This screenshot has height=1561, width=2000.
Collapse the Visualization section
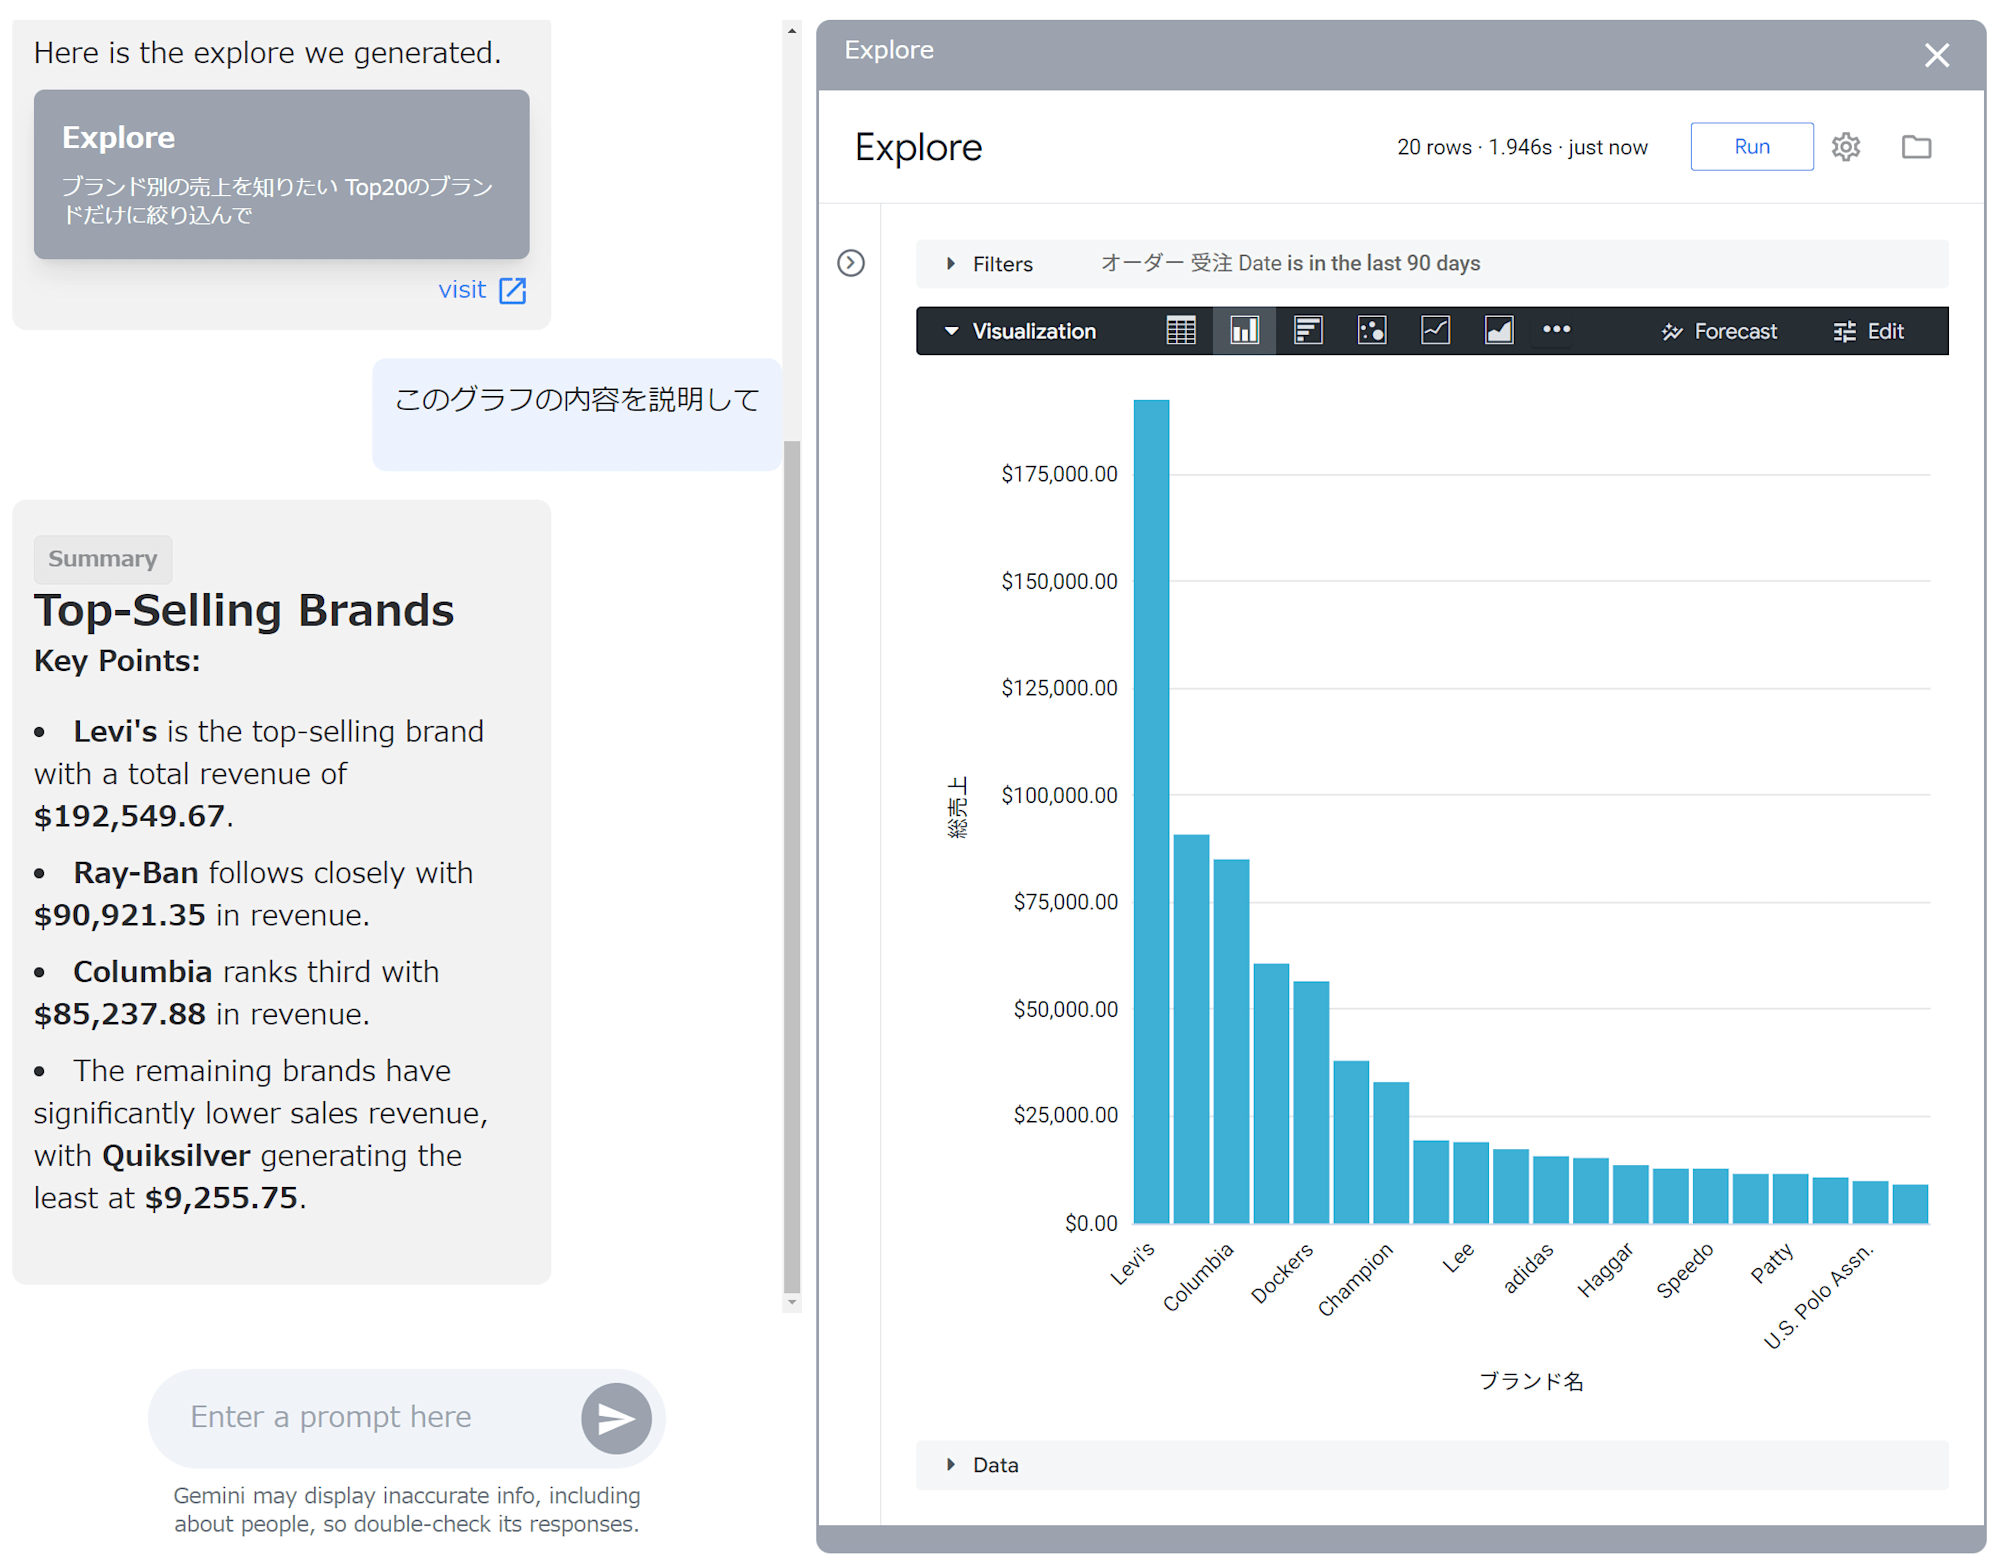pyautogui.click(x=1020, y=331)
